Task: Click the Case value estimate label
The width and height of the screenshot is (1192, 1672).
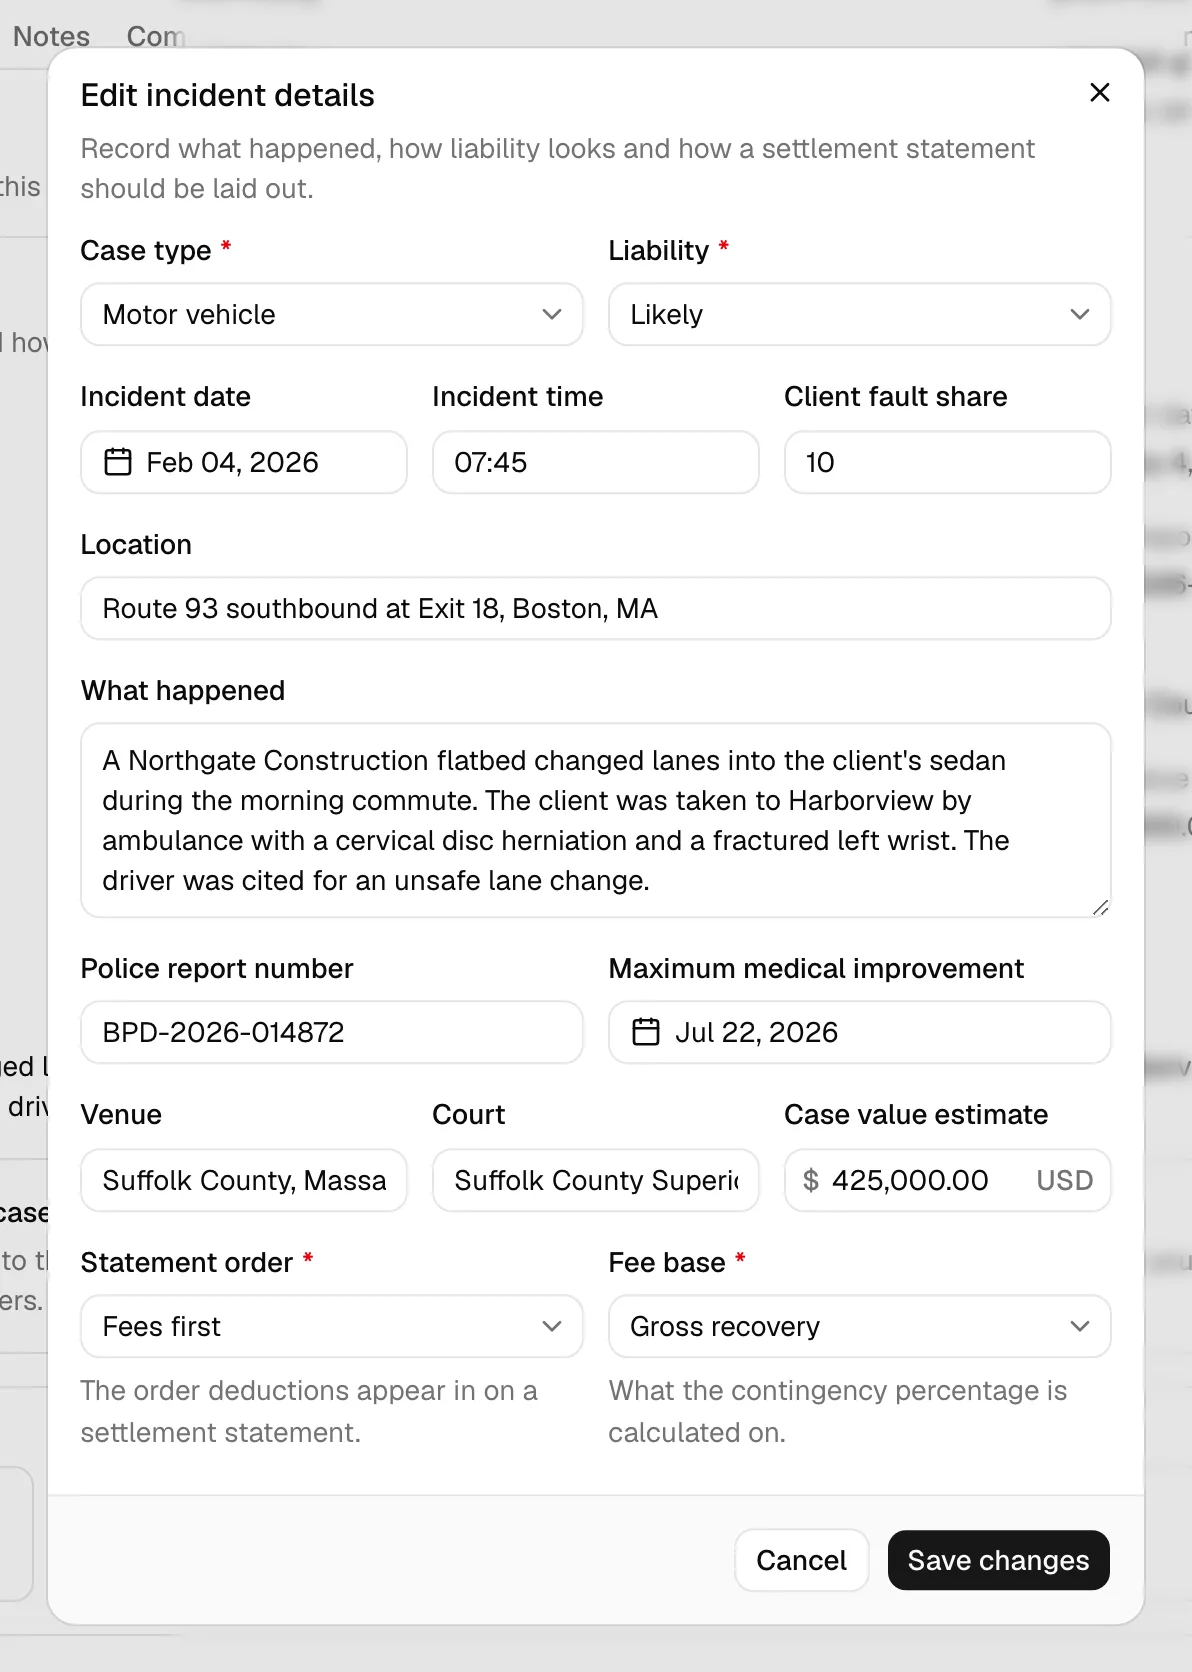Action: pyautogui.click(x=916, y=1114)
